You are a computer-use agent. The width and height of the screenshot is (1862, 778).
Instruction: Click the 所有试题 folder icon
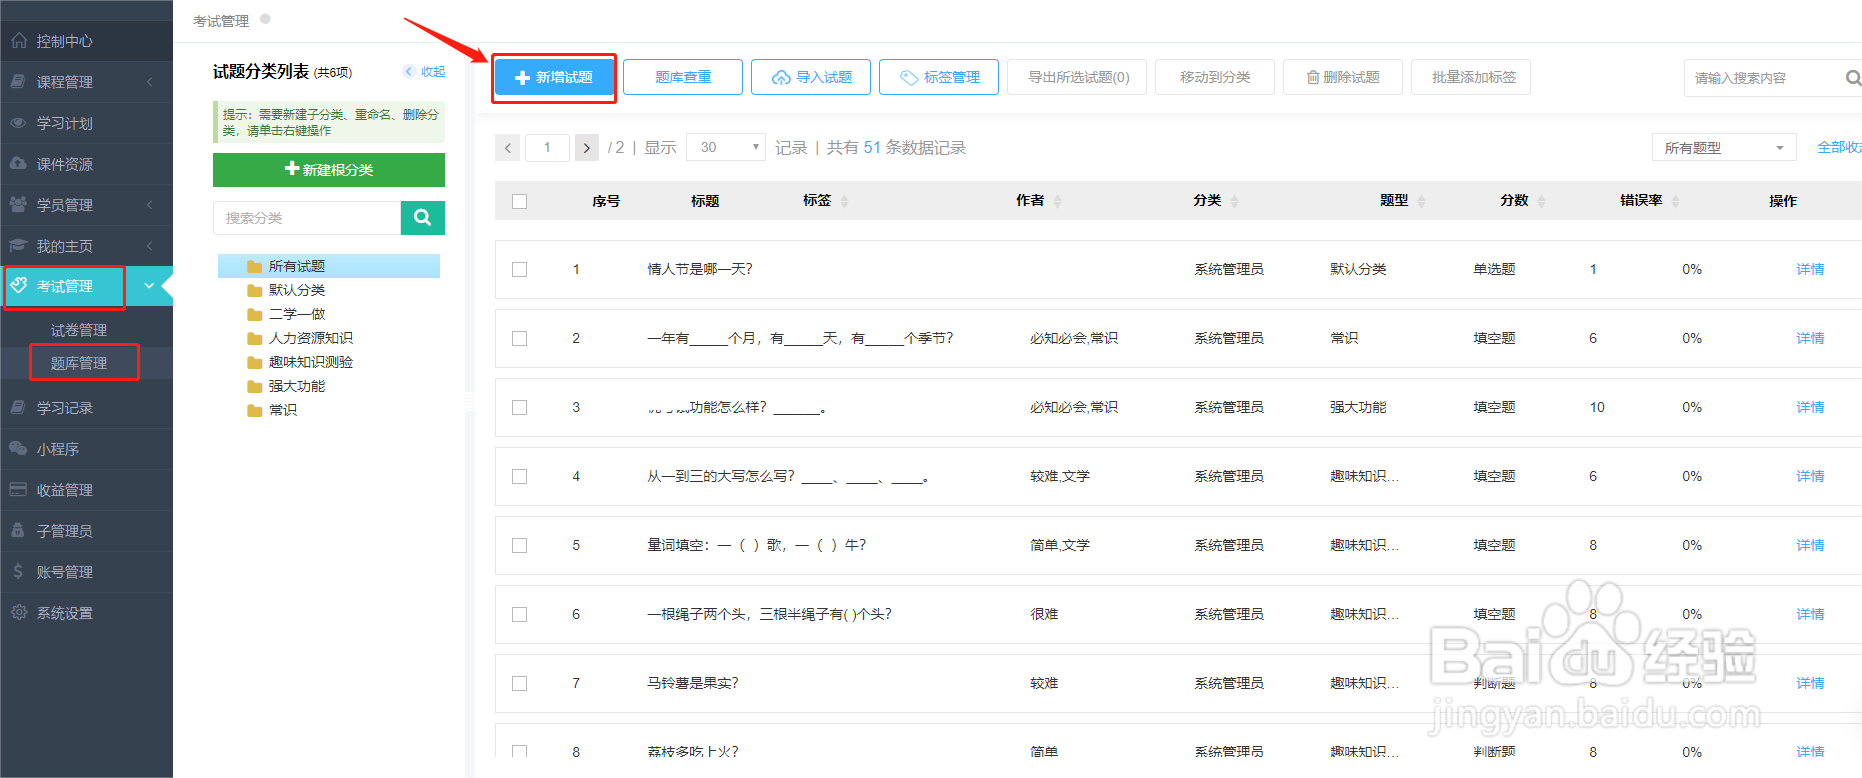254,266
